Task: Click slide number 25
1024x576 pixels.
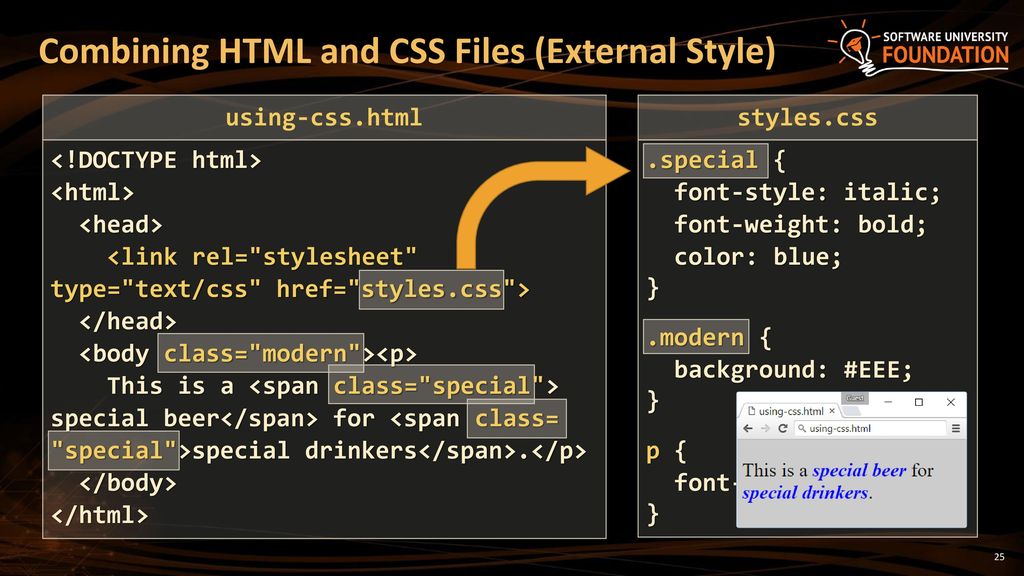Action: tap(999, 557)
